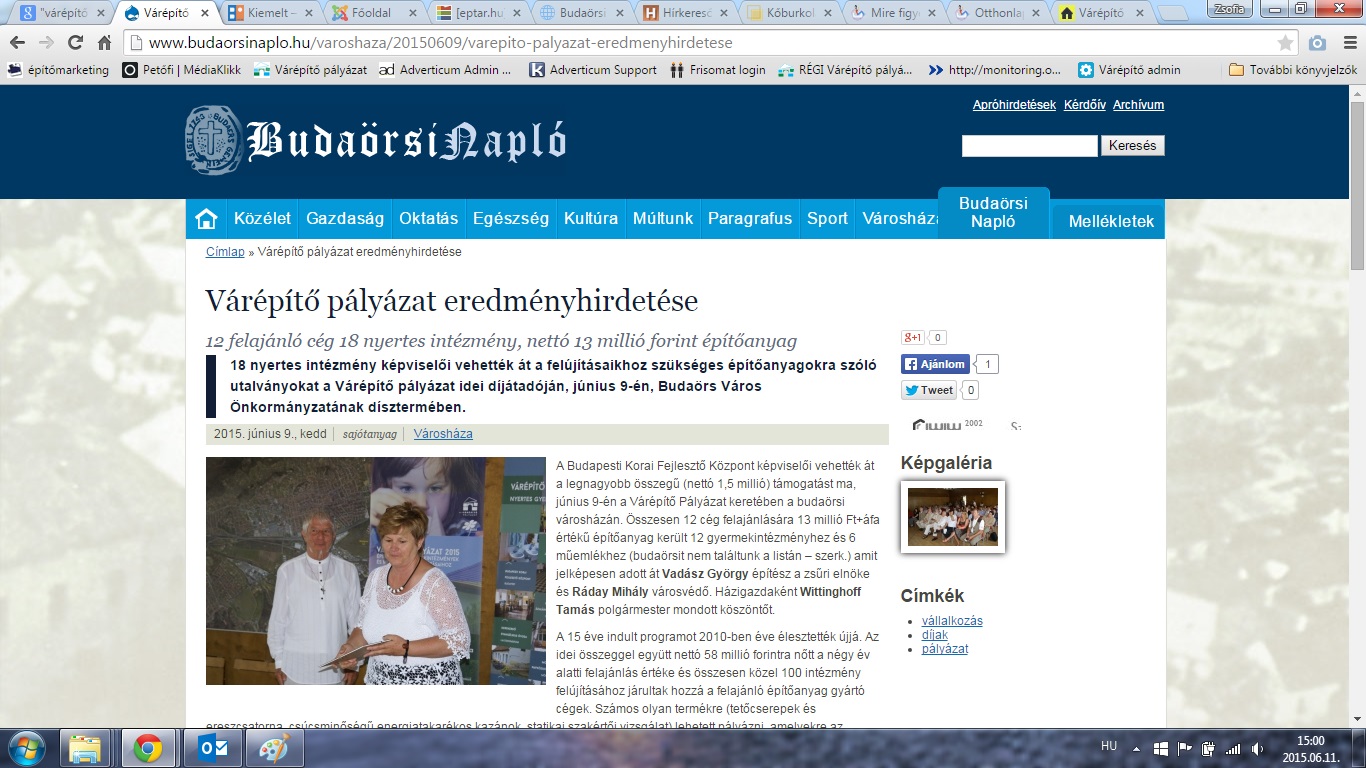The width and height of the screenshot is (1366, 768).
Task: Open the Frisomat login bookmark
Action: (x=717, y=70)
